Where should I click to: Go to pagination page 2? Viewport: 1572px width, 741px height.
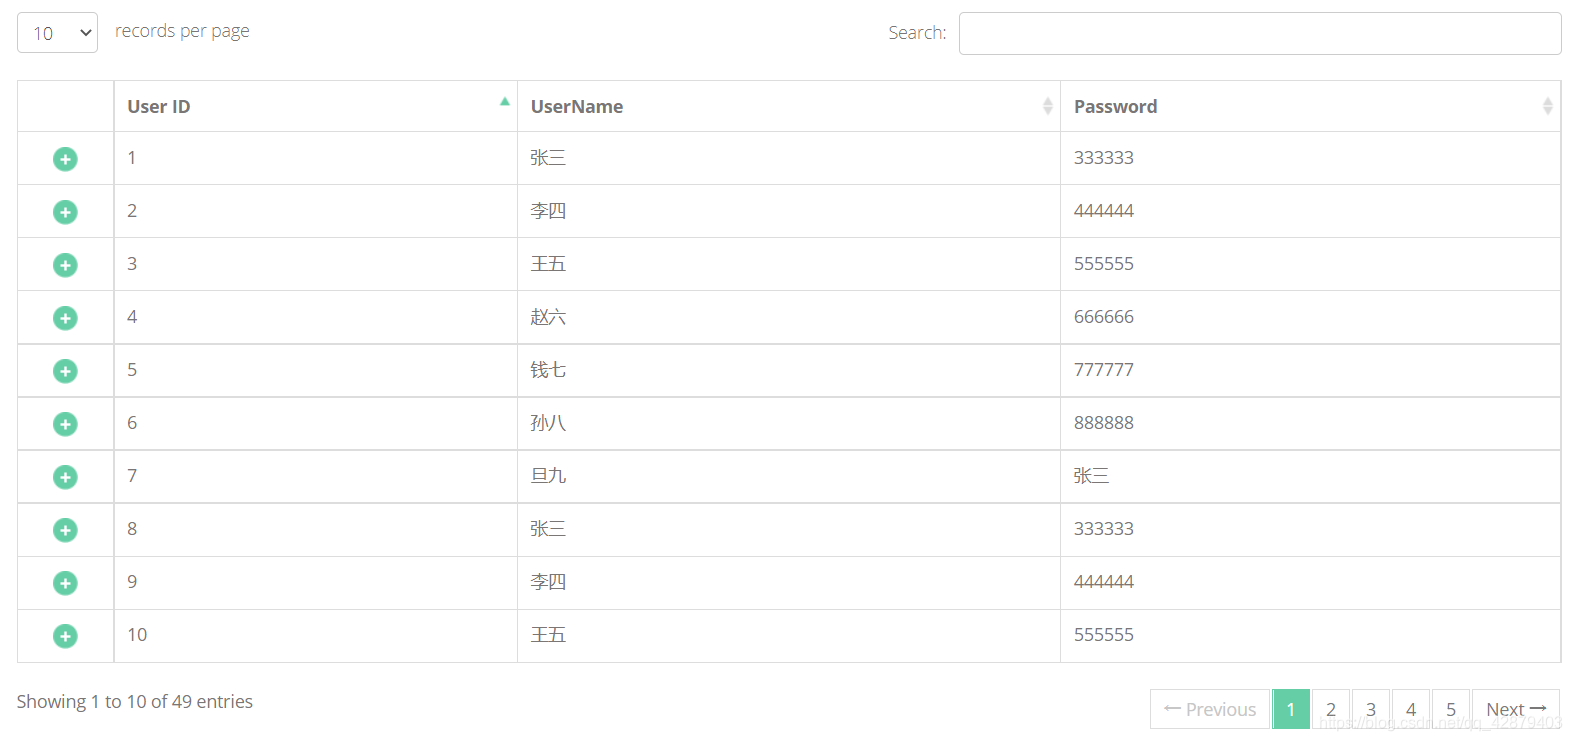(1331, 709)
